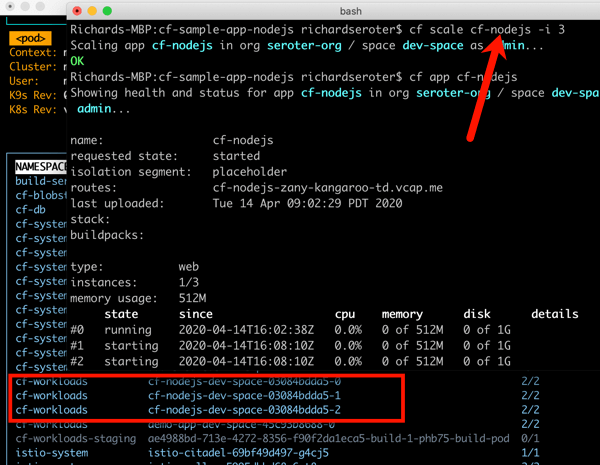This screenshot has width=600, height=465.
Task: Click the NAMESPACE column header
Action: [38, 167]
